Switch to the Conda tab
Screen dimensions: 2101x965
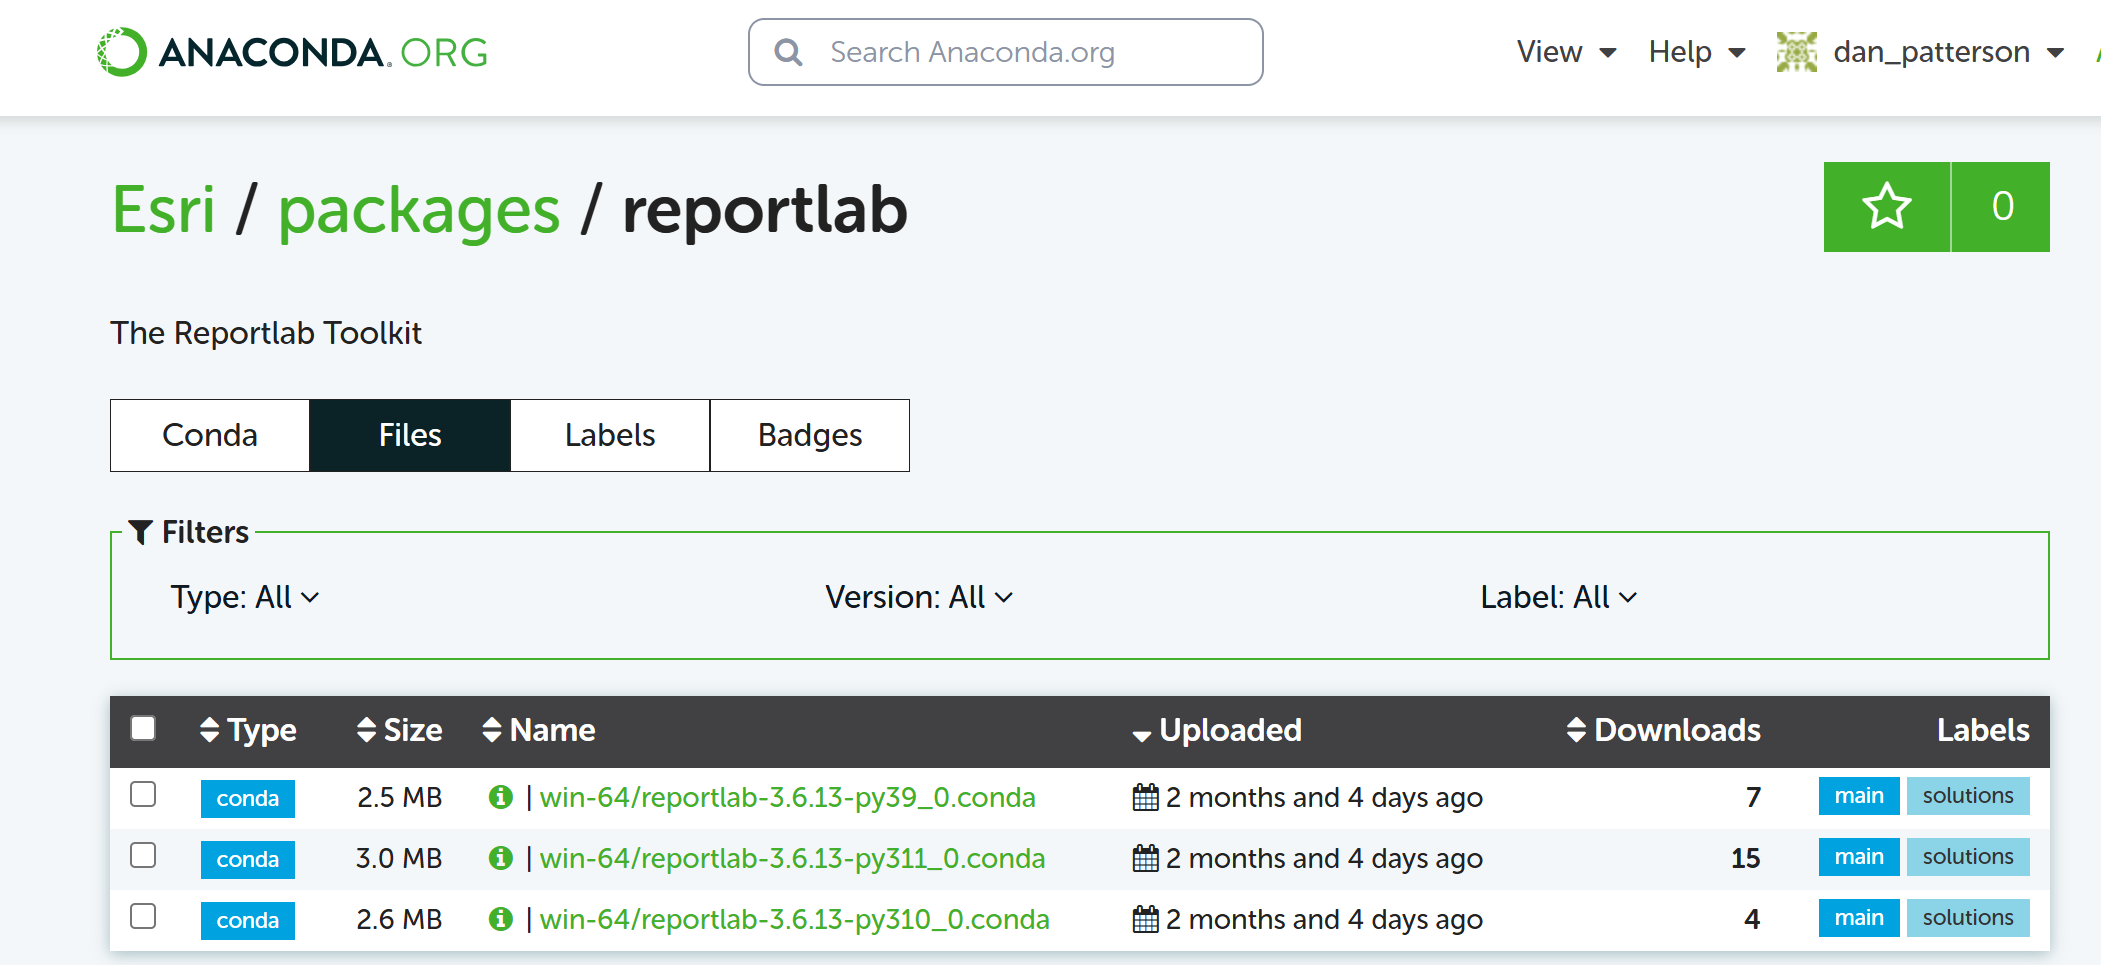(209, 435)
